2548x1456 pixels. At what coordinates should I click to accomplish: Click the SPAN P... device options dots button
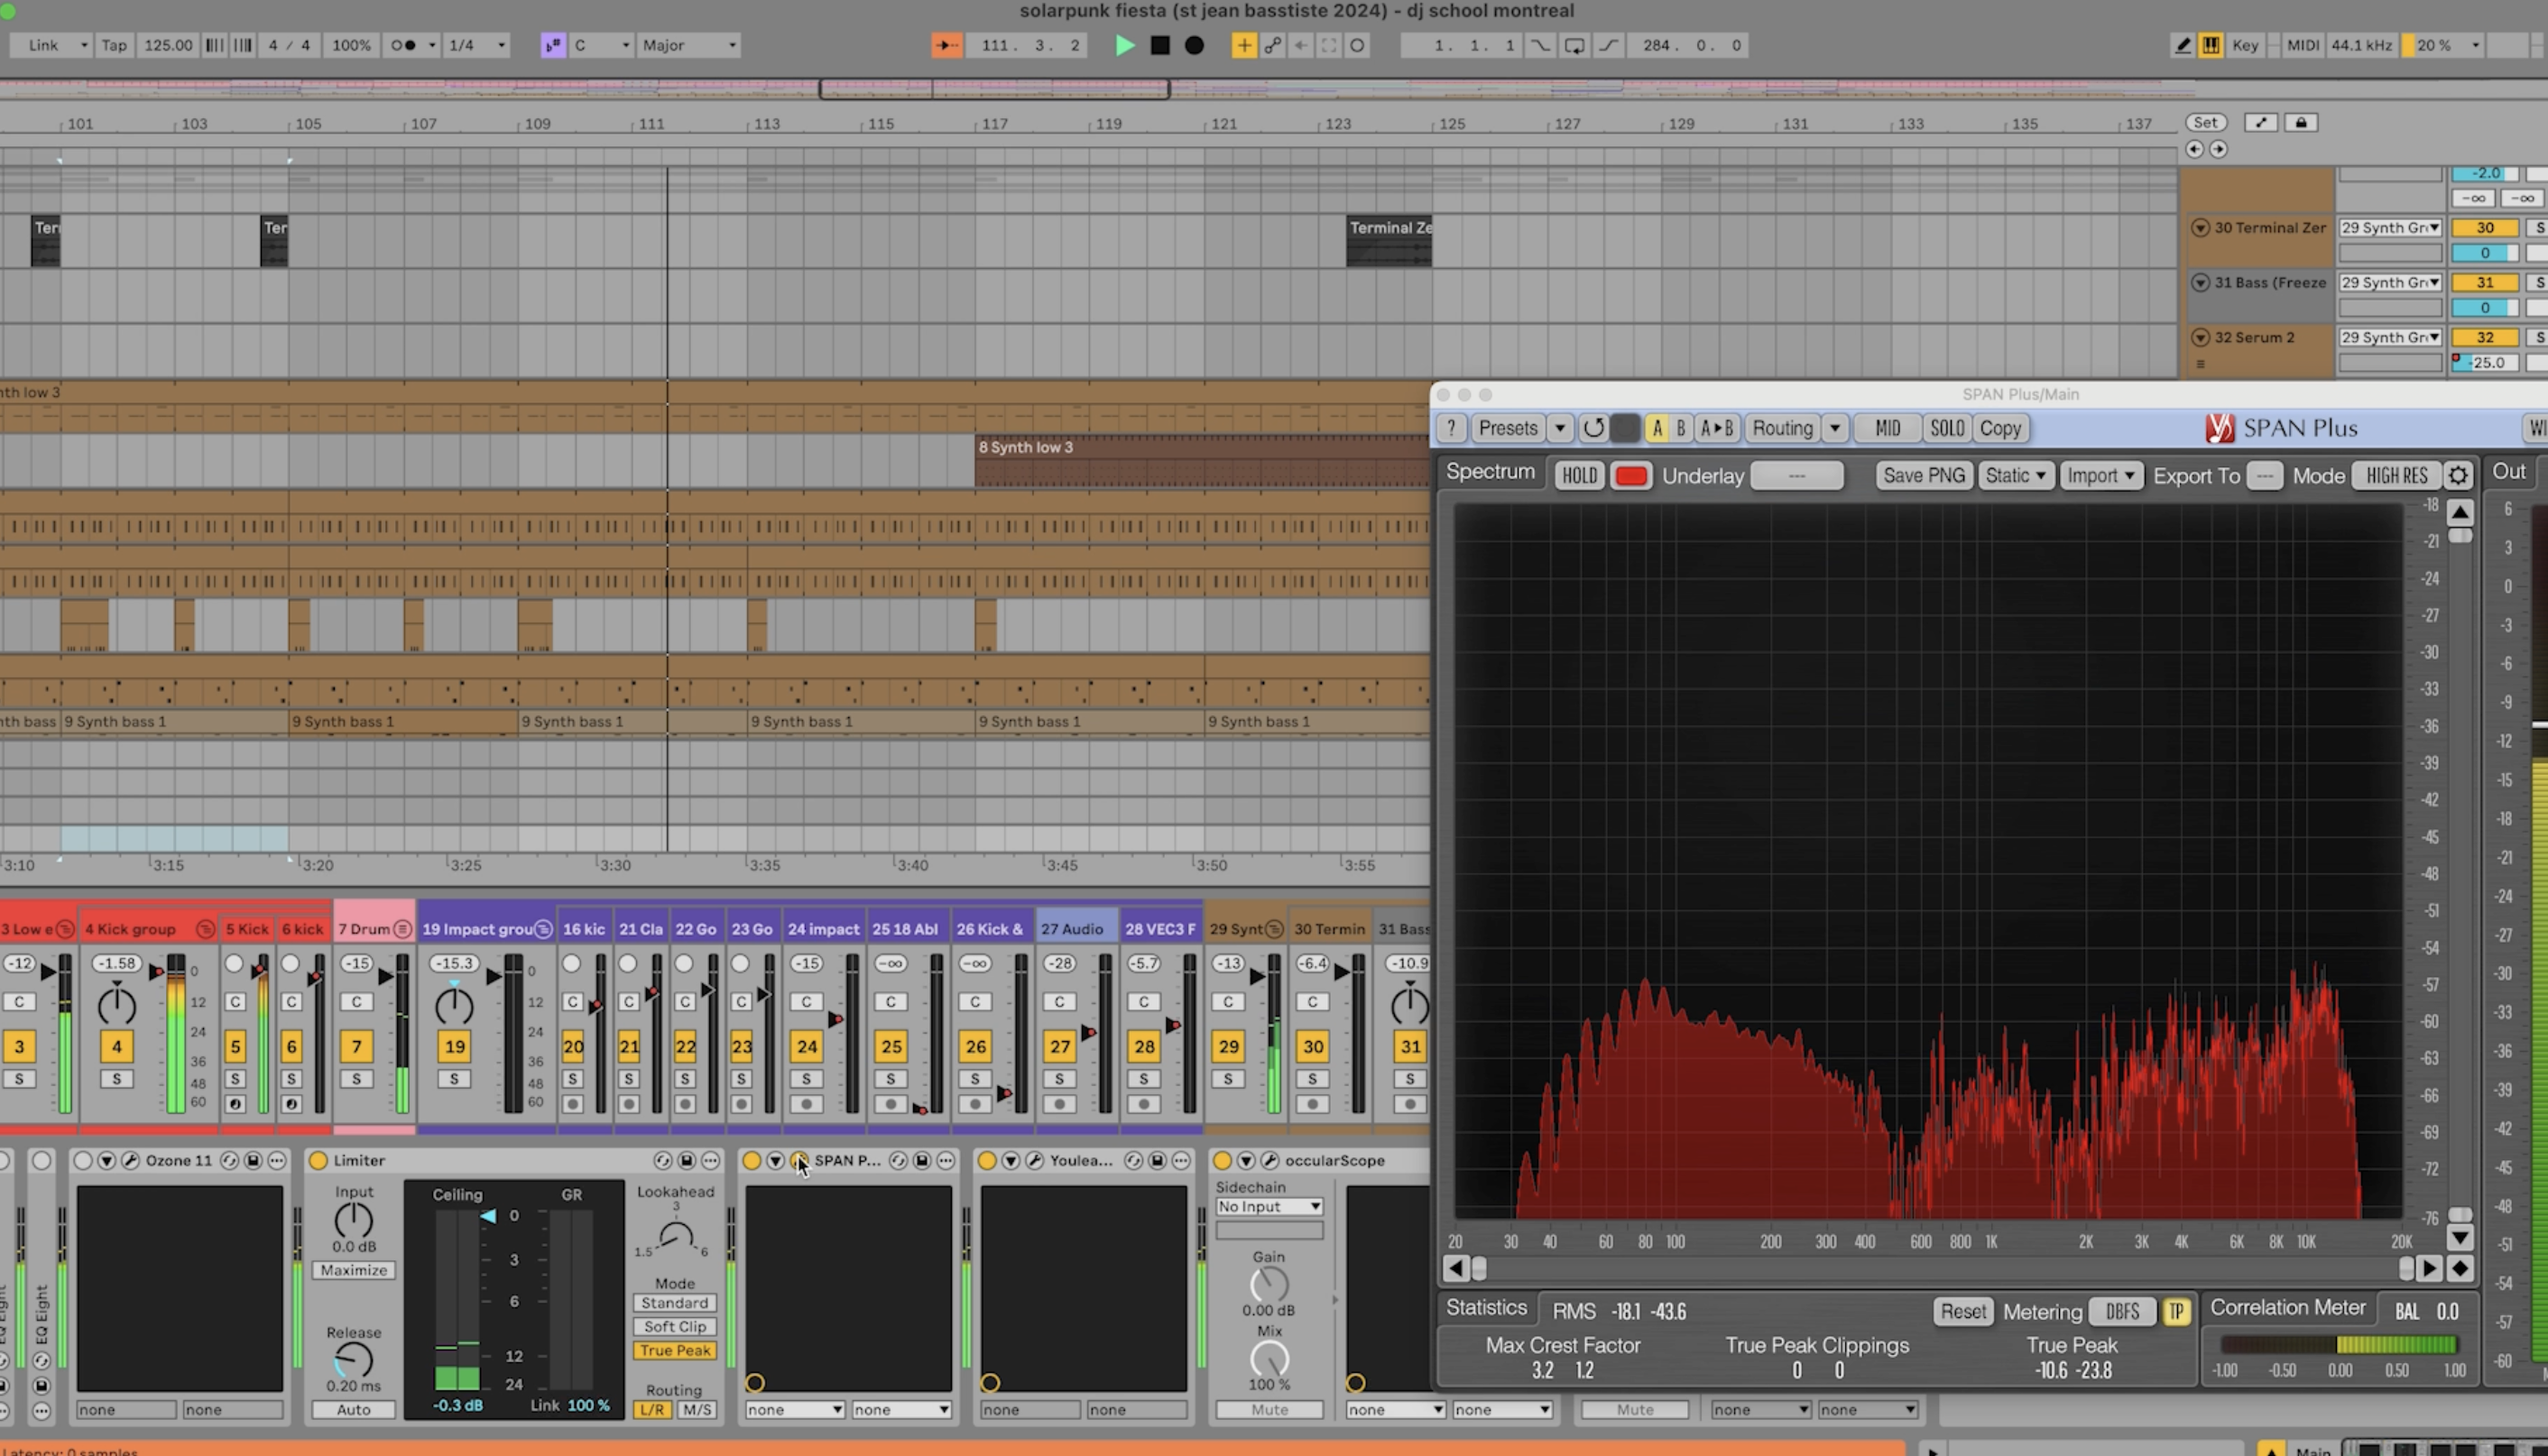pos(945,1160)
